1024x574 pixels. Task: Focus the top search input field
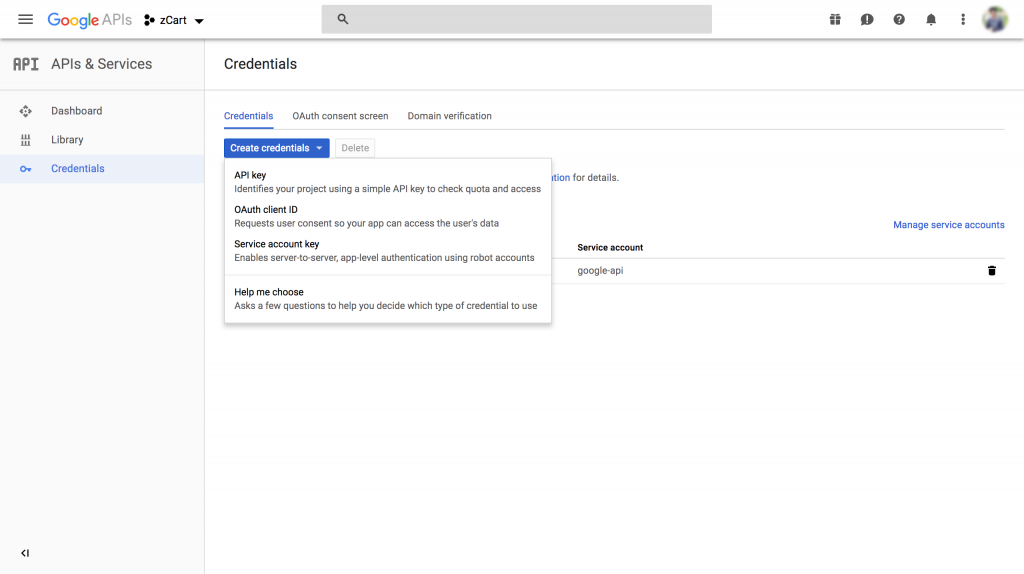(x=516, y=19)
